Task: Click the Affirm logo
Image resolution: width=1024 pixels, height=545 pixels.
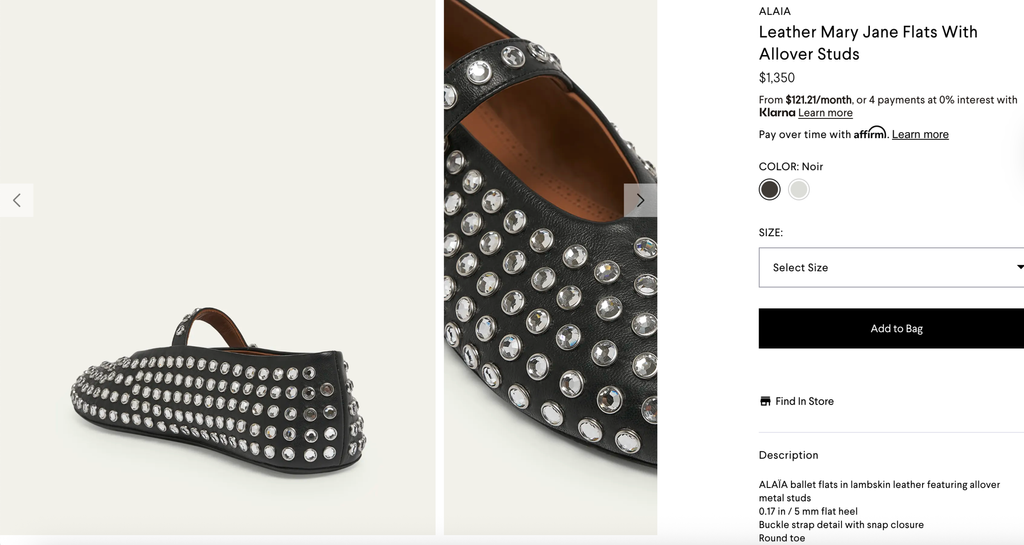Action: (x=870, y=134)
